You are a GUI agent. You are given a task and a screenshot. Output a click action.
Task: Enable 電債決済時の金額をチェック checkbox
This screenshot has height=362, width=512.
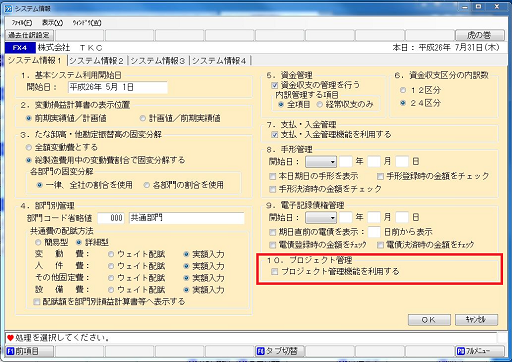coord(380,245)
